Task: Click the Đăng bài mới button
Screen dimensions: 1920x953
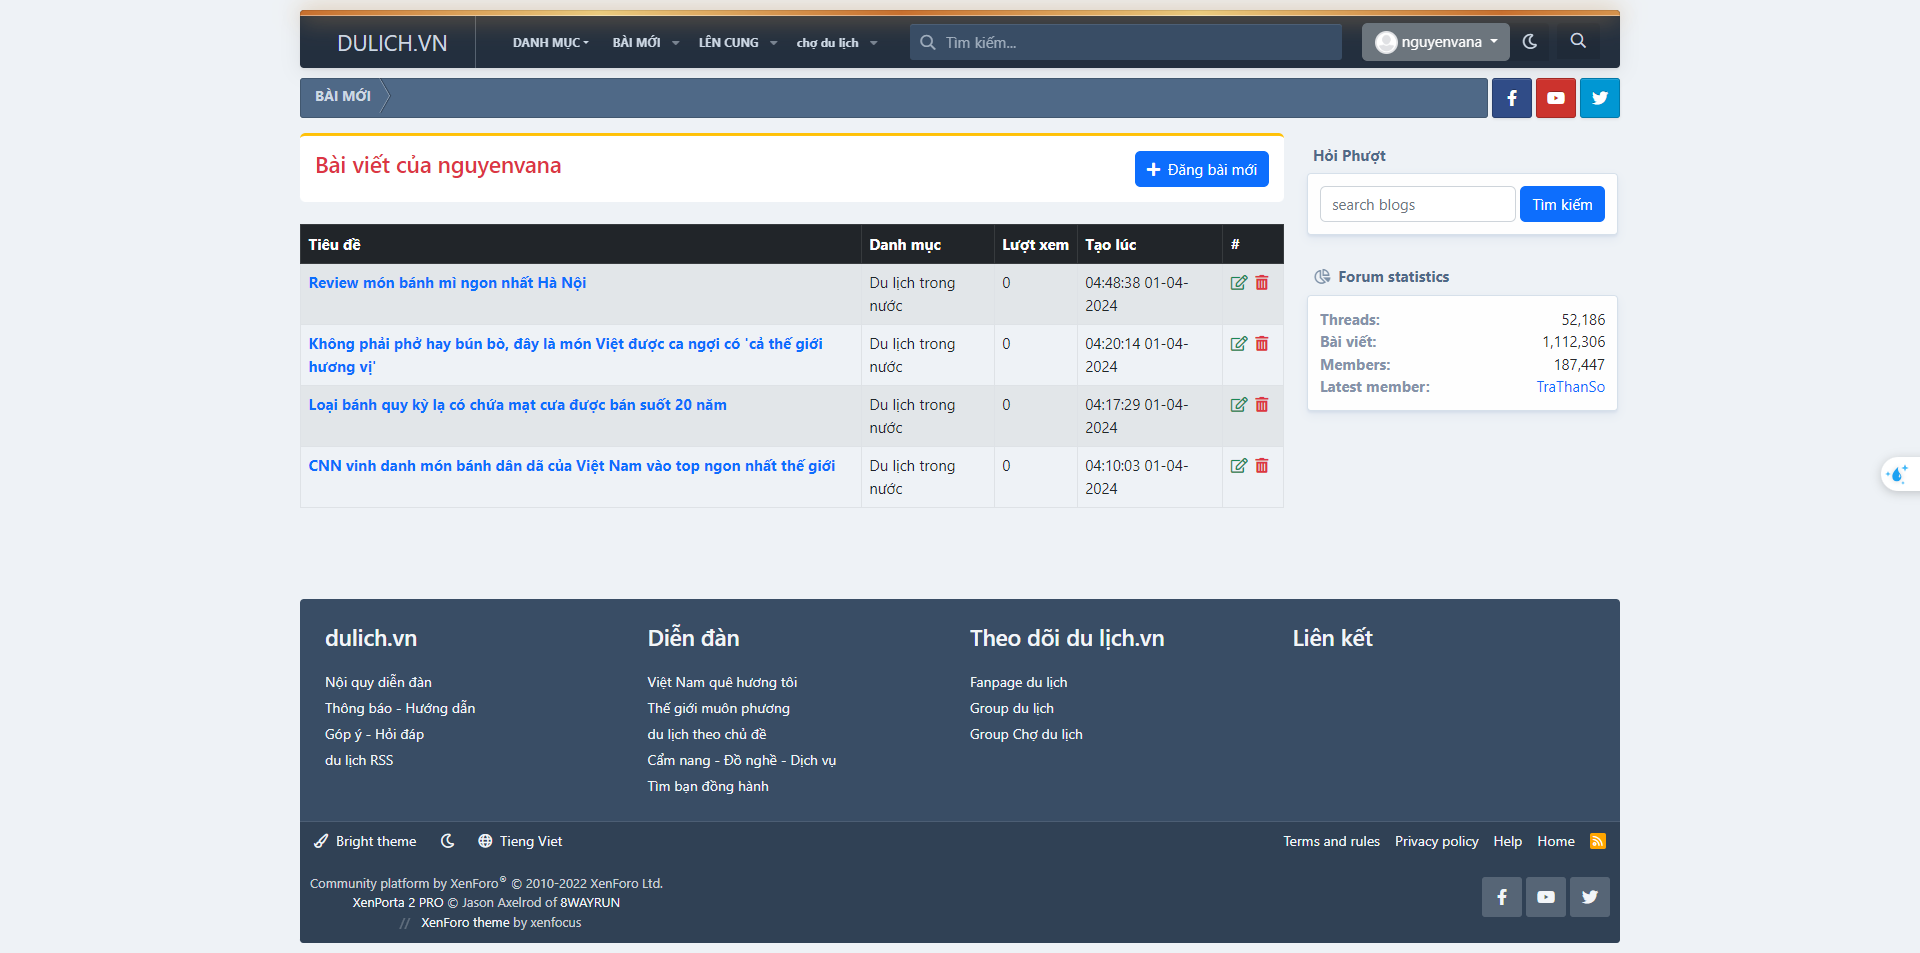Action: pyautogui.click(x=1202, y=169)
